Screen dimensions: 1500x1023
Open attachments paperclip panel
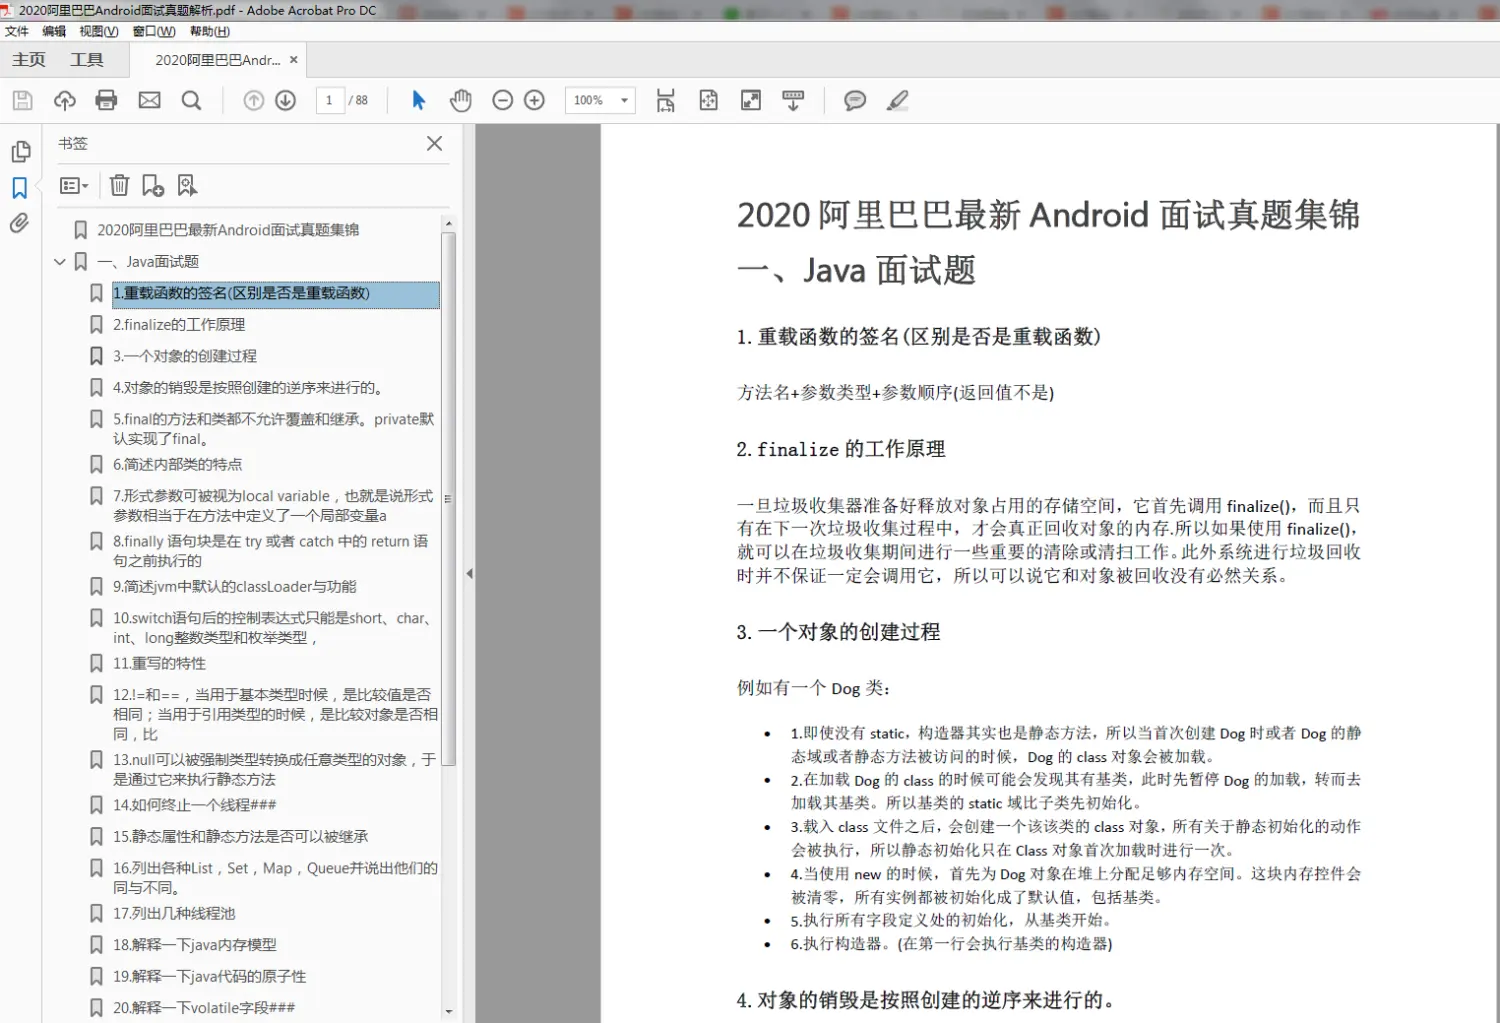(x=19, y=223)
